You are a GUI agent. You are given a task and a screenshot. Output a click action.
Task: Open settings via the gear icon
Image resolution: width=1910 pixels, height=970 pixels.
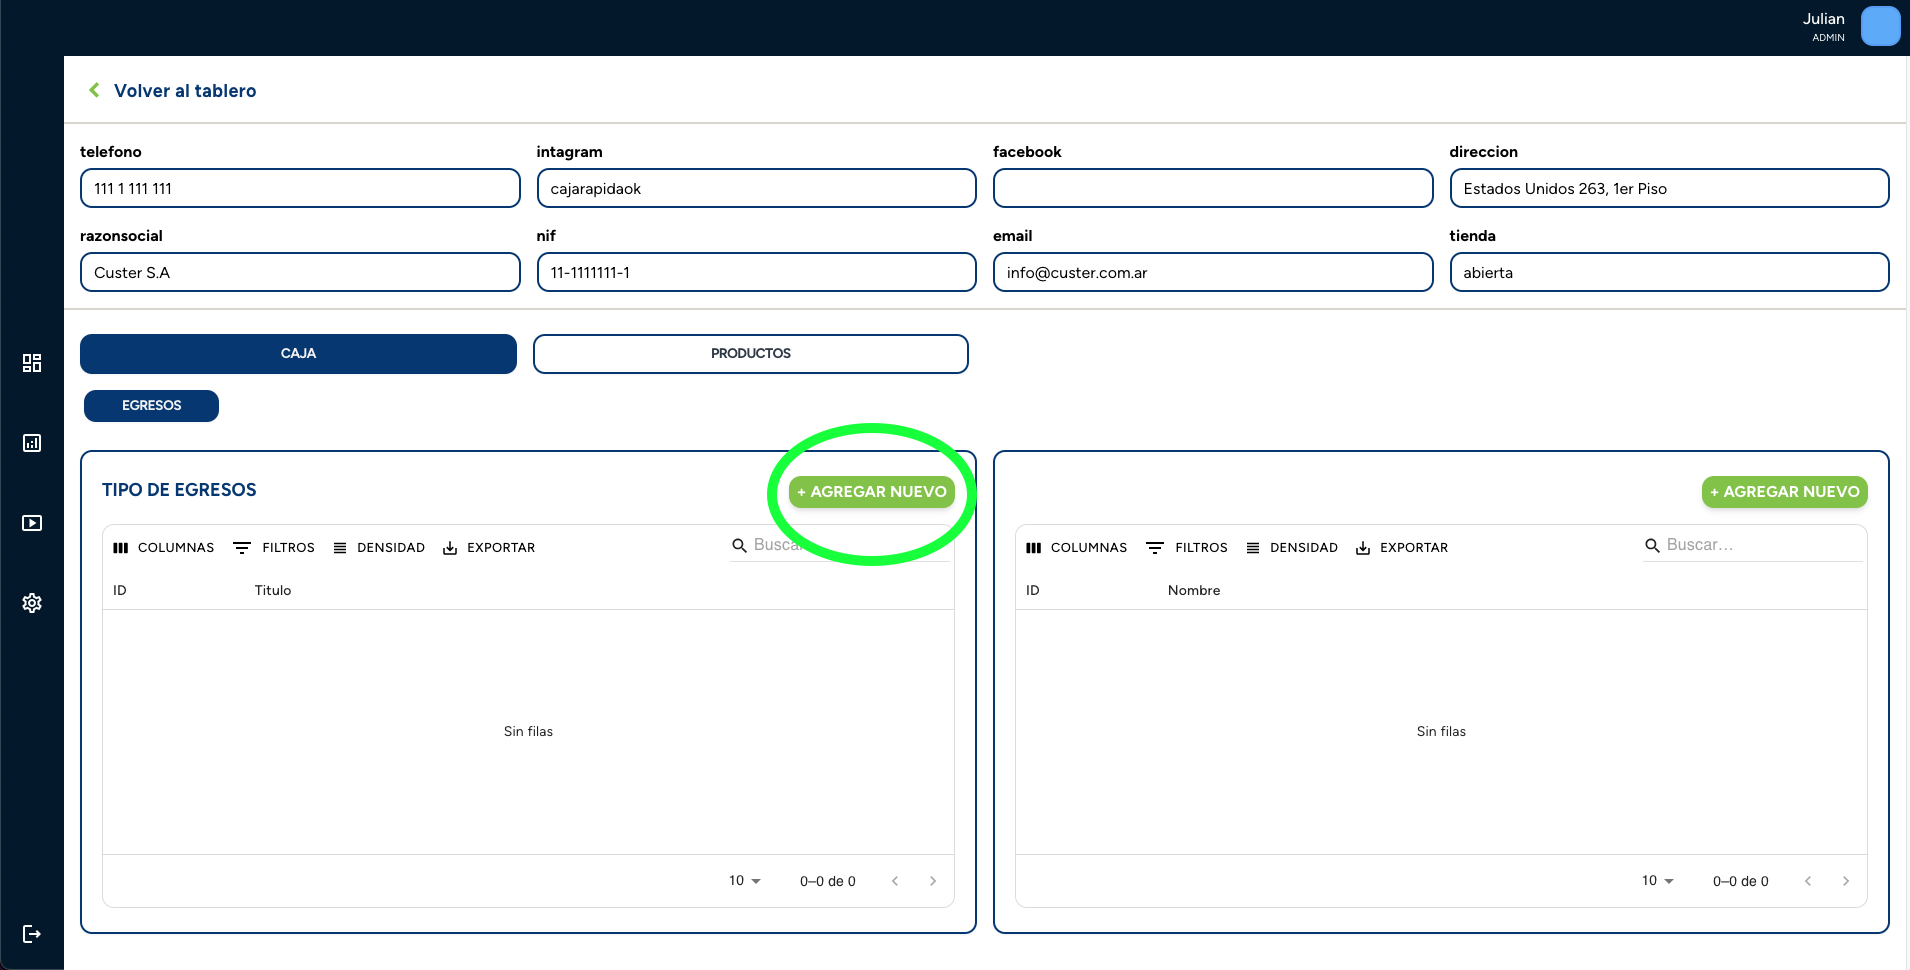(x=32, y=602)
